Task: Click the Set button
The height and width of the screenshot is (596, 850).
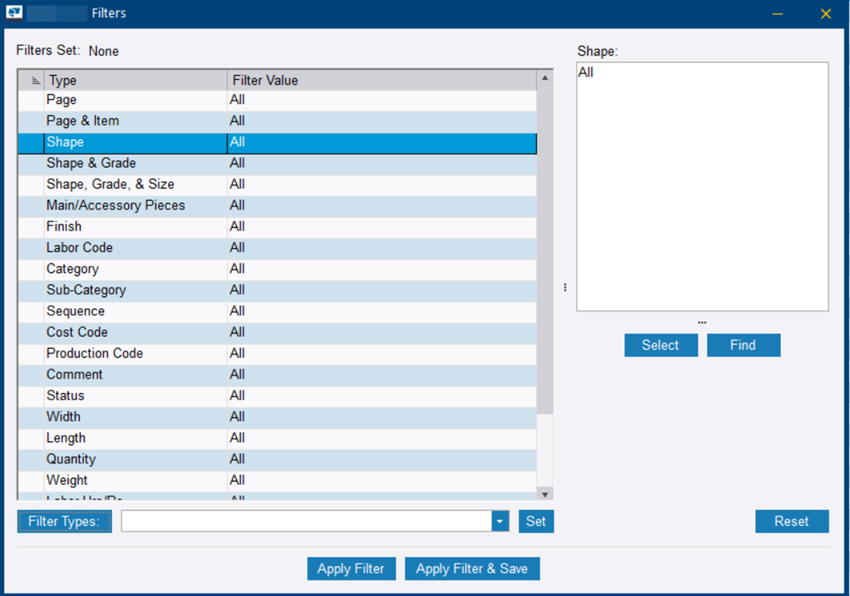Action: (536, 521)
